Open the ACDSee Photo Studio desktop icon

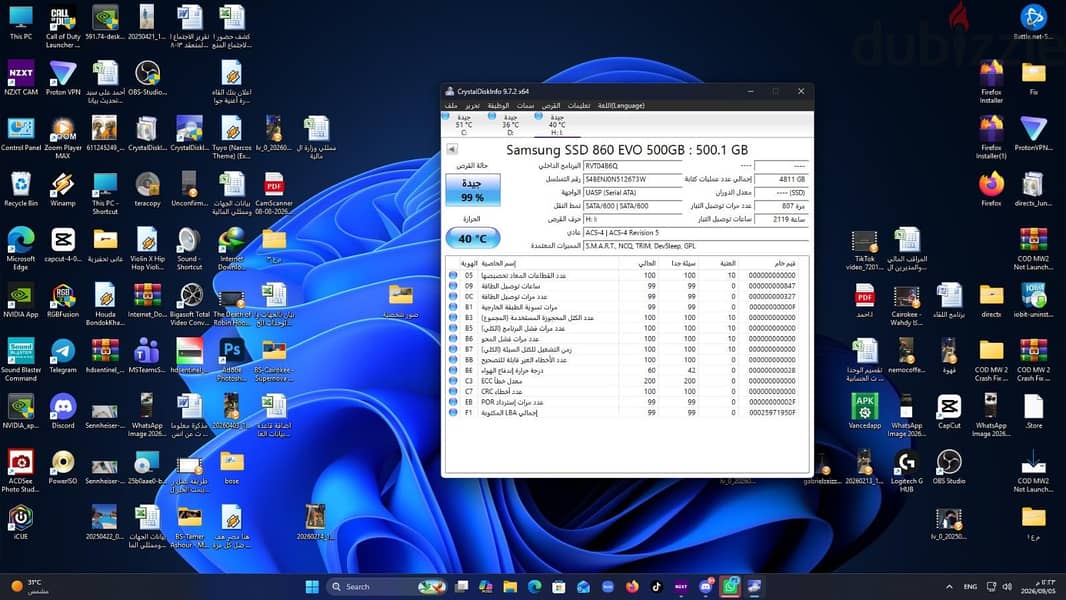(20, 471)
